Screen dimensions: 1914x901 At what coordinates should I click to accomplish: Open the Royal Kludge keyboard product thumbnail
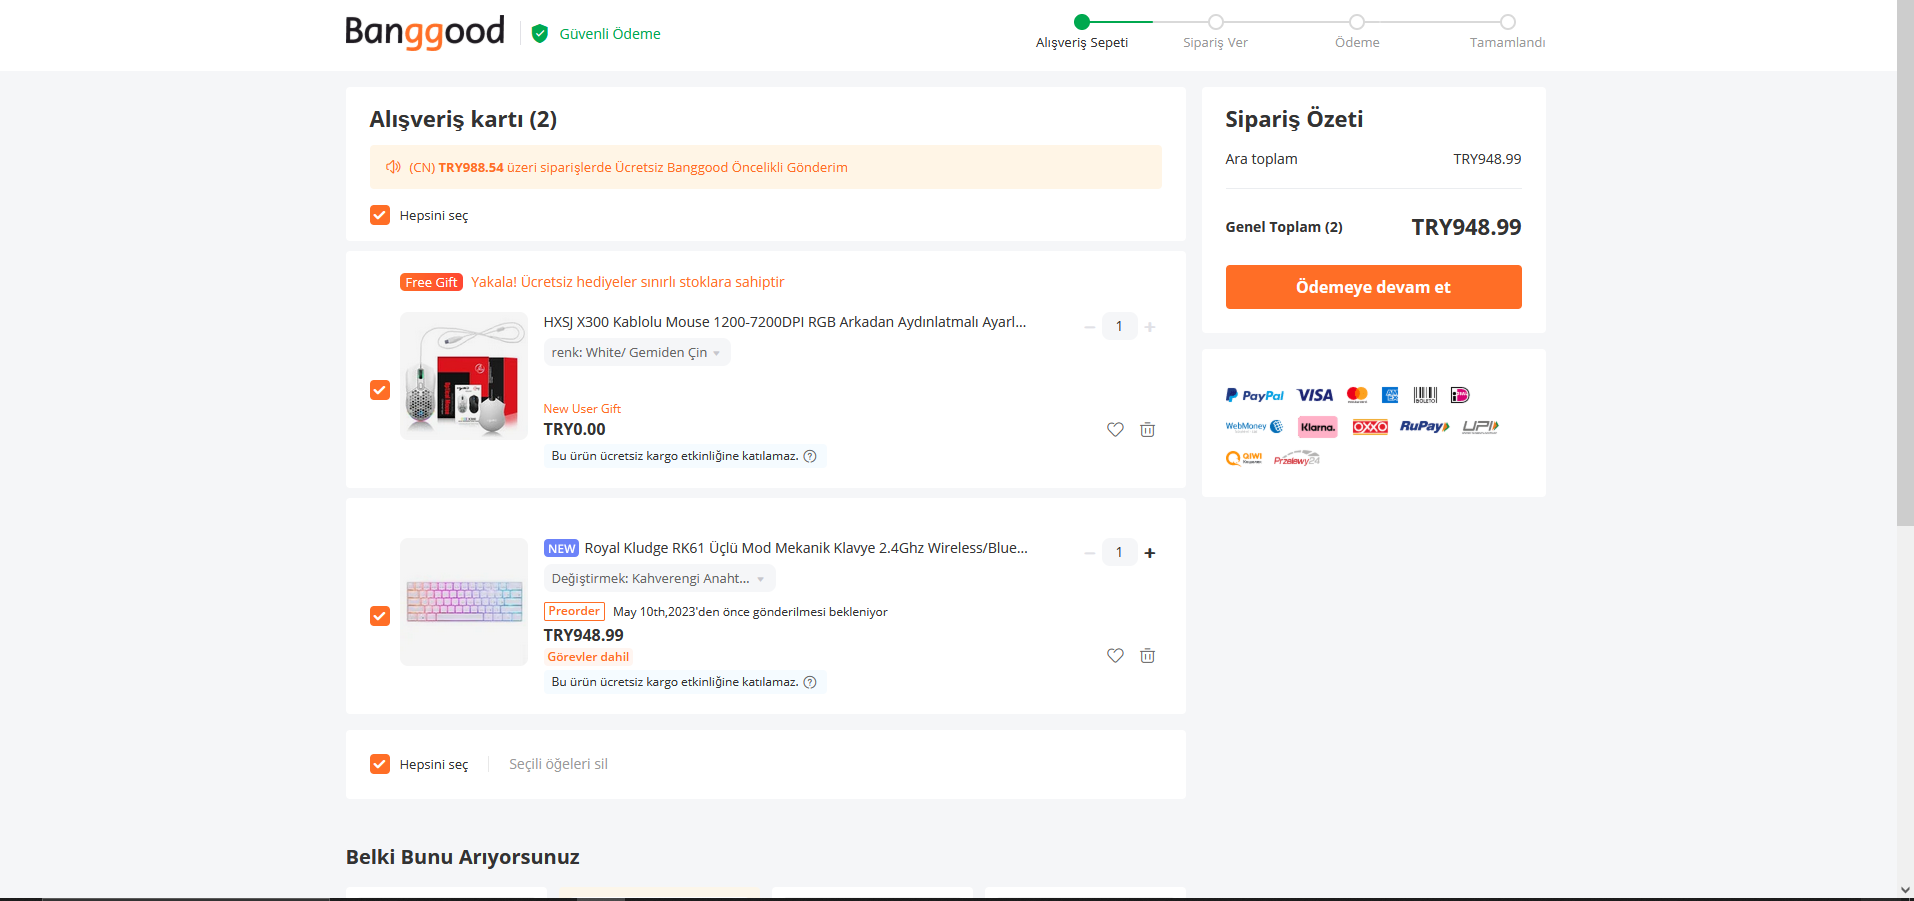tap(464, 602)
